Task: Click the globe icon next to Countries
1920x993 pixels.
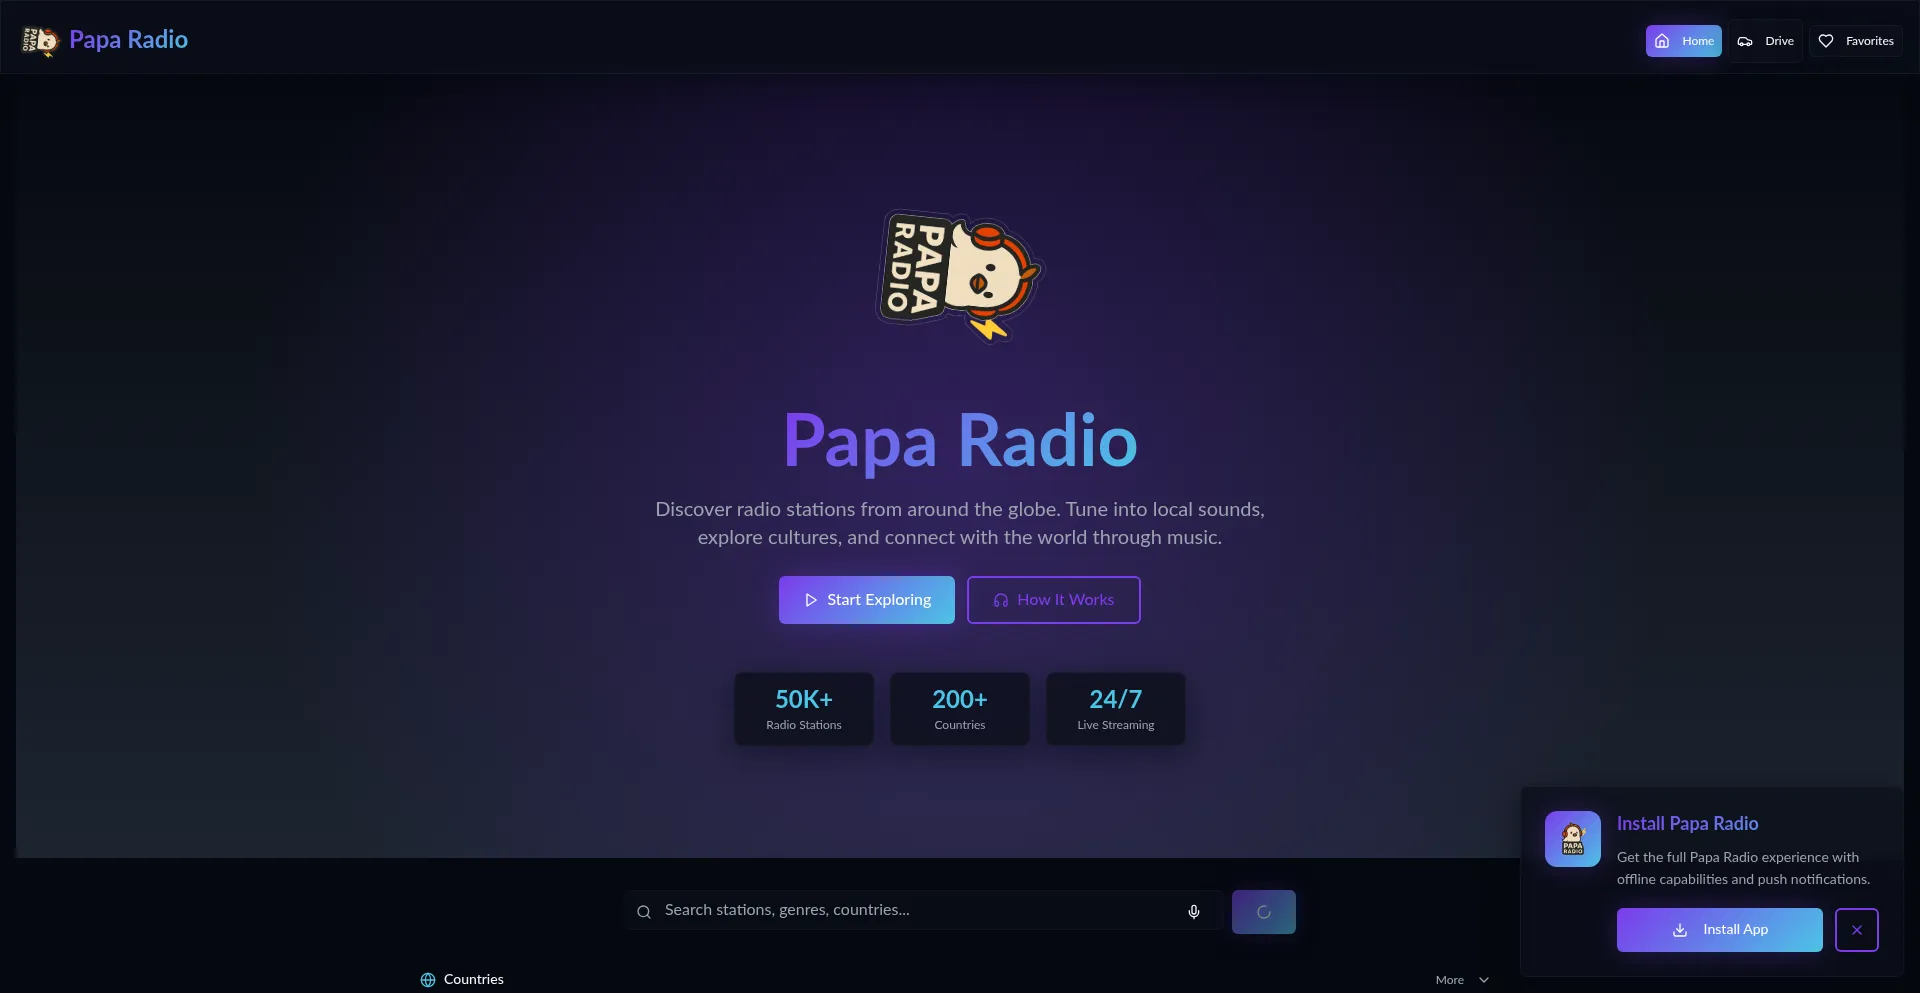Action: [428, 980]
